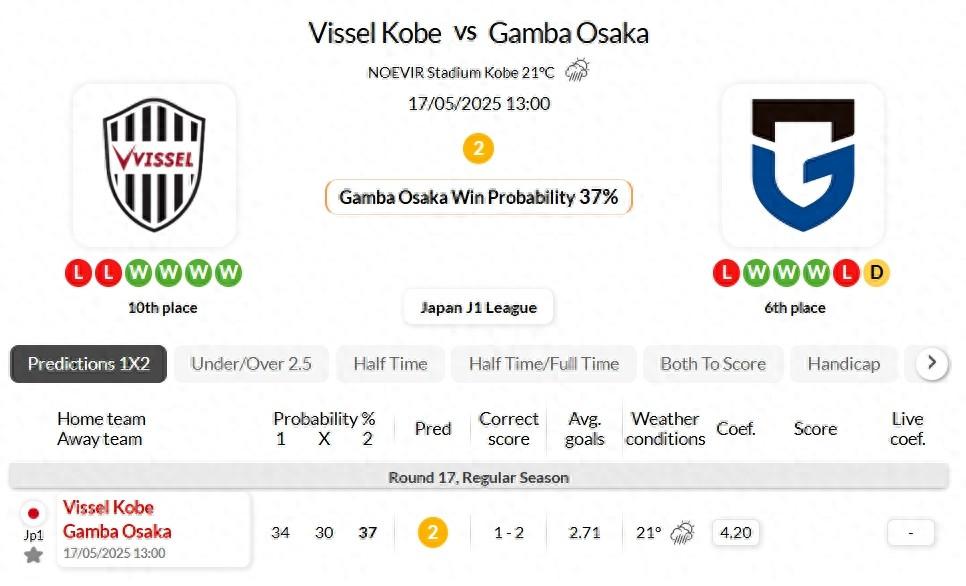
Task: Click the 4.20 coefficient button
Action: [x=736, y=533]
